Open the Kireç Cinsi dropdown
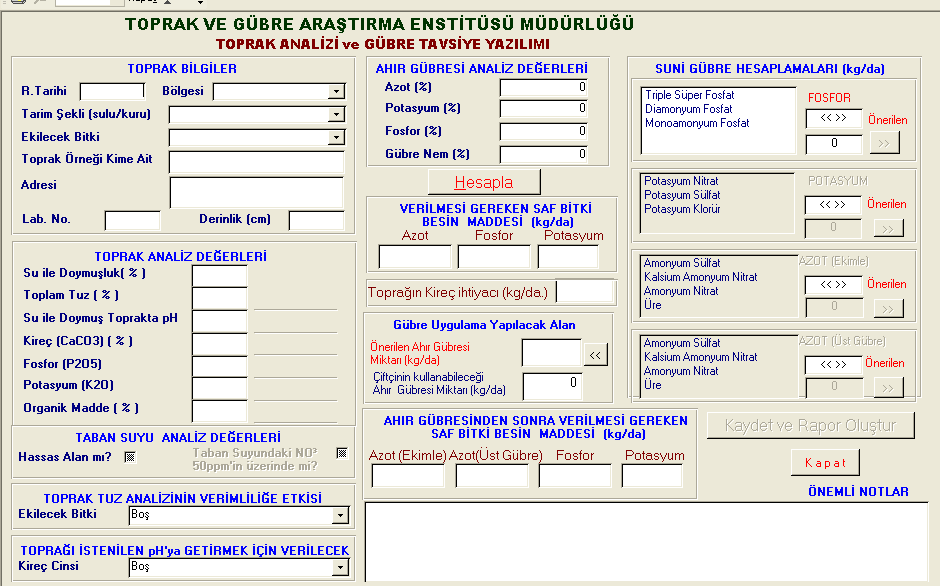The height and width of the screenshot is (586, 940). (x=340, y=567)
